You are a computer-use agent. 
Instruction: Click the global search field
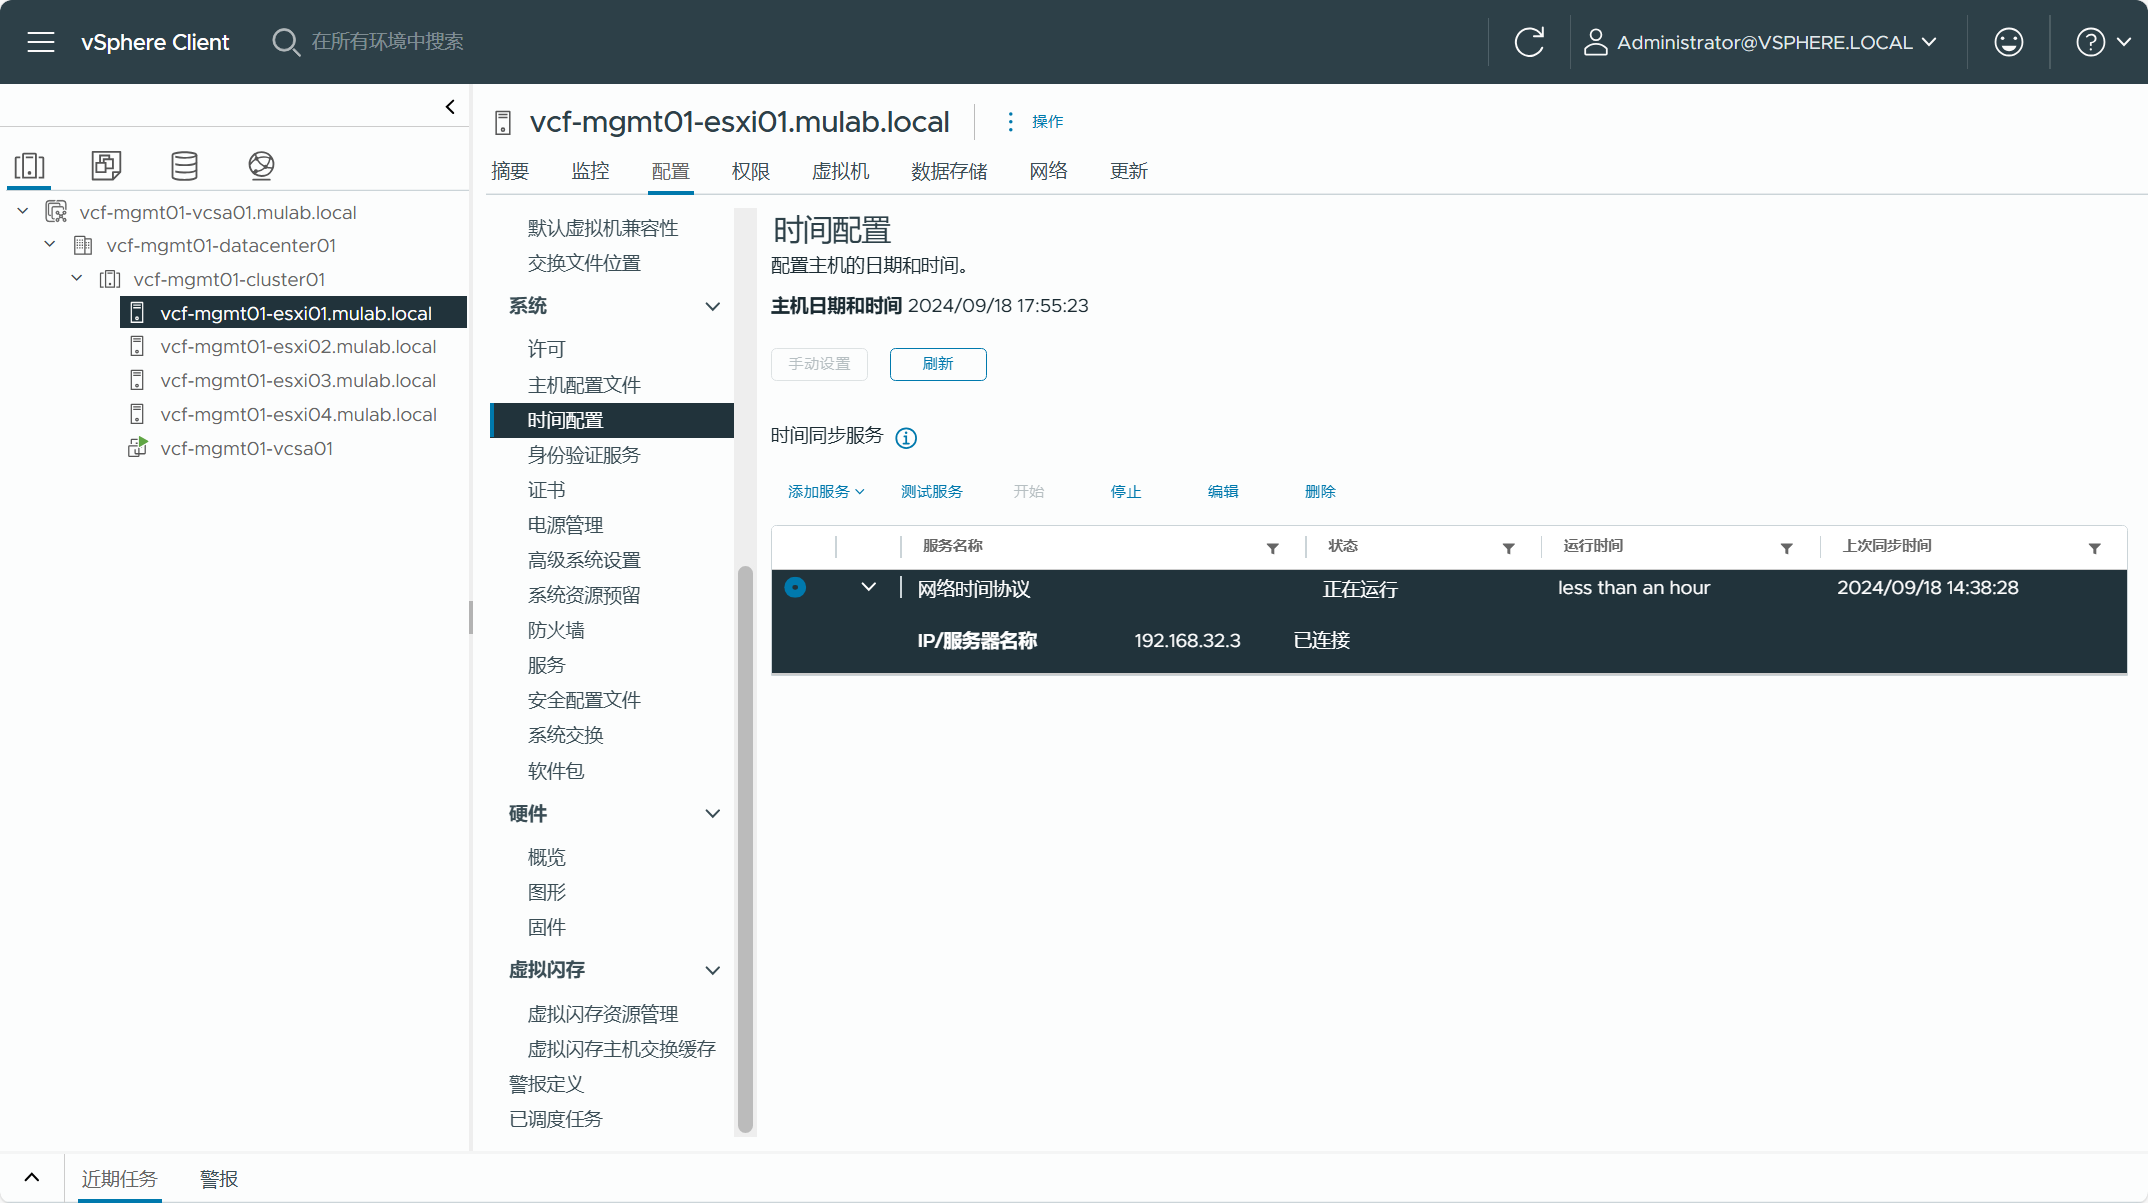(388, 42)
